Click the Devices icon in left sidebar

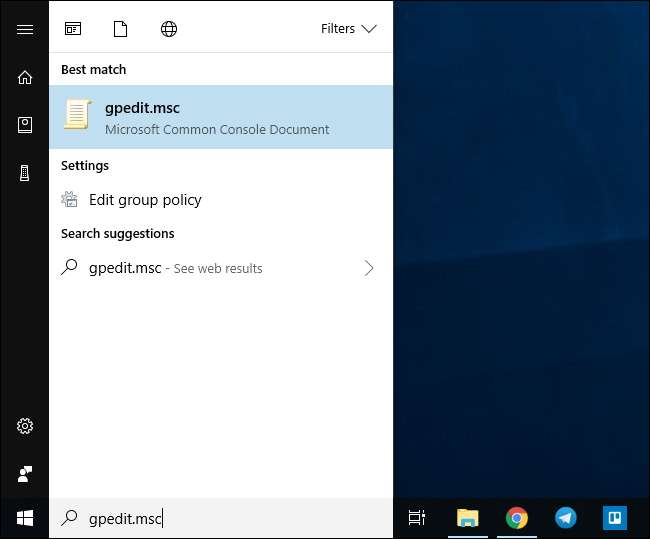pyautogui.click(x=24, y=173)
